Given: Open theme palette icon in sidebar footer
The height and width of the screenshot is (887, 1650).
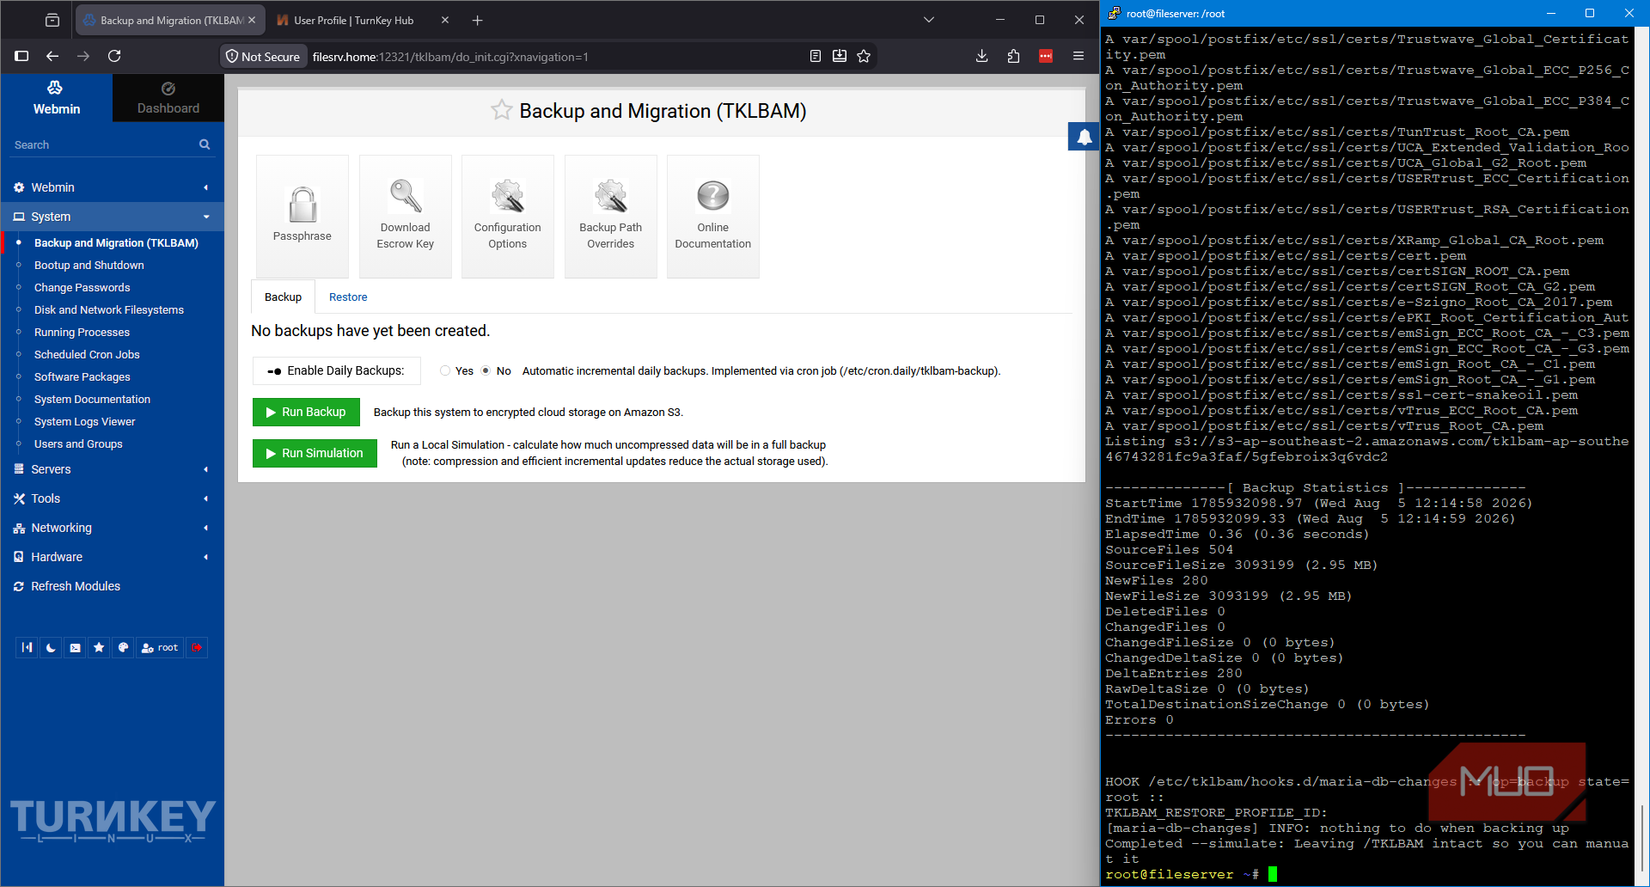Looking at the screenshot, I should click(123, 648).
